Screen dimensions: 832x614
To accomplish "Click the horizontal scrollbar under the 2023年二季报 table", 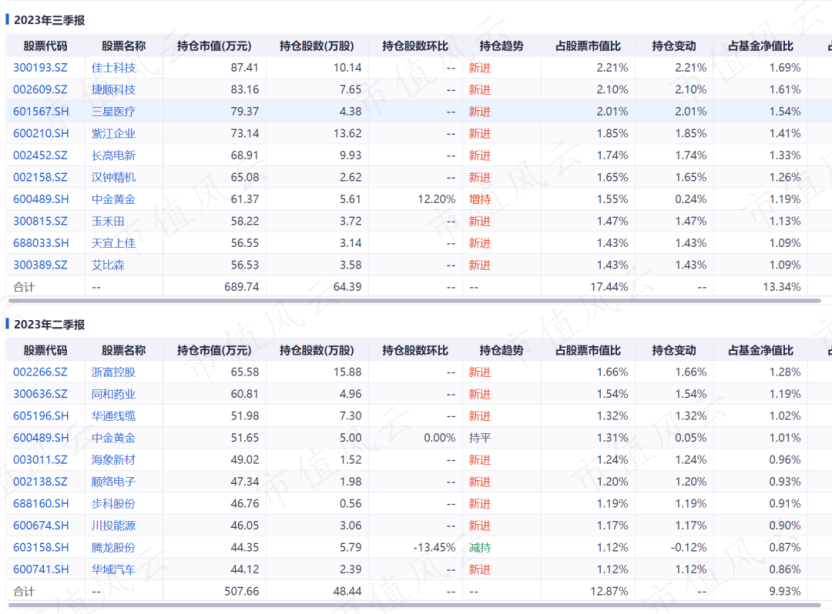I will [414, 605].
